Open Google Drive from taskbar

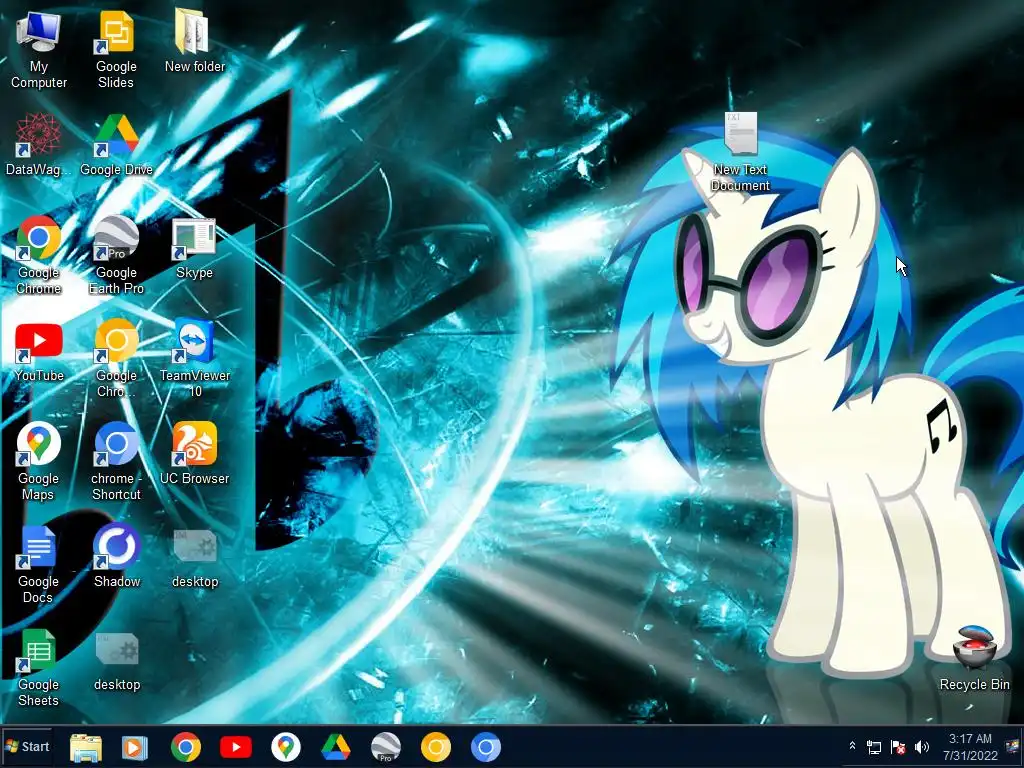[336, 747]
